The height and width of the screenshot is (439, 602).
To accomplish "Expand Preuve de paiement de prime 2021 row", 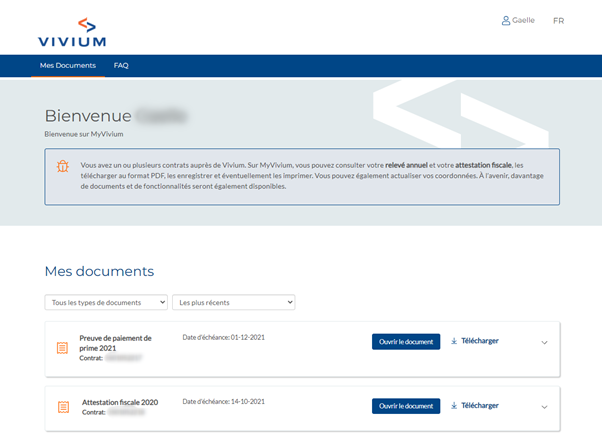I will [544, 343].
